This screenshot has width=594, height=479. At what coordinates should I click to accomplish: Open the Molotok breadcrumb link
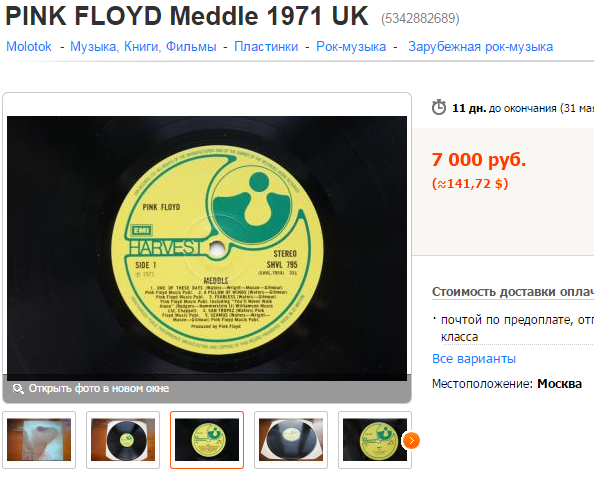(x=29, y=47)
